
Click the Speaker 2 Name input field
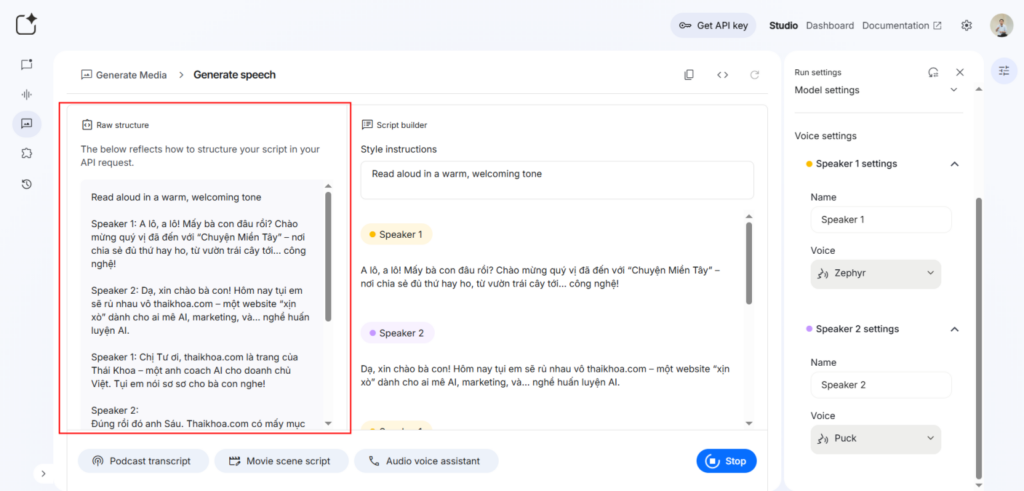(881, 385)
